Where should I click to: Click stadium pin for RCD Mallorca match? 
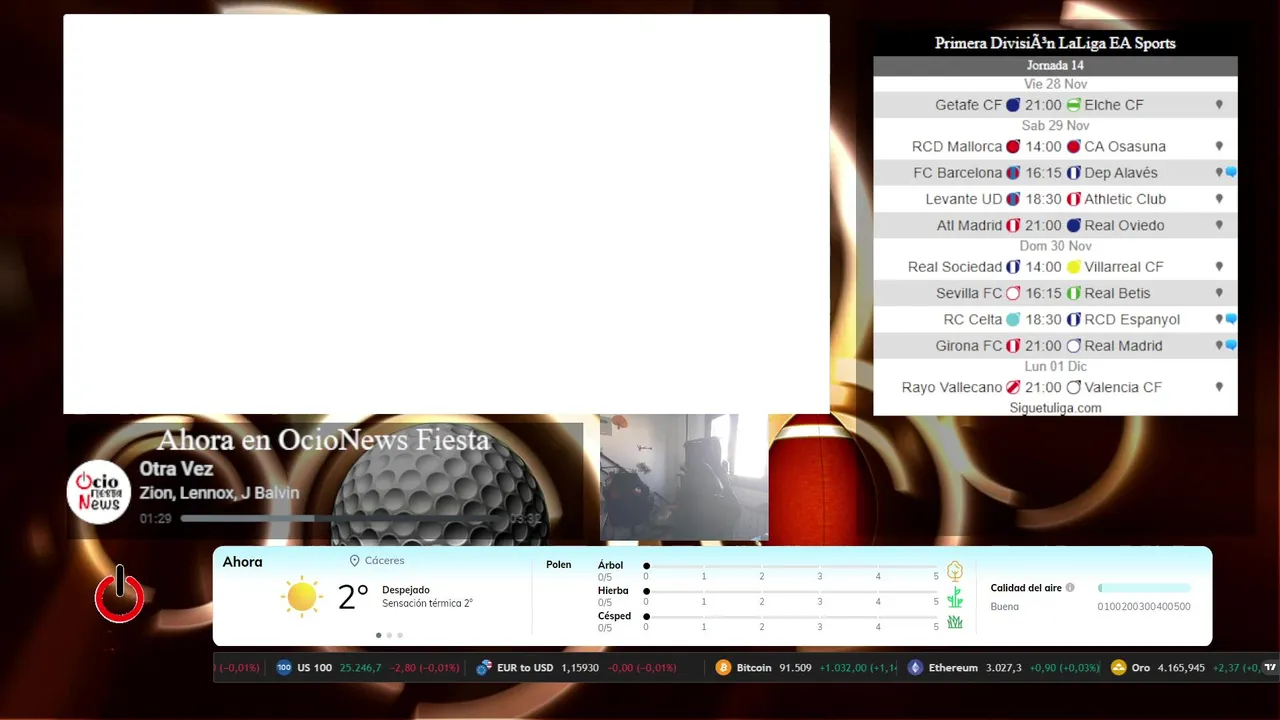tap(1219, 146)
